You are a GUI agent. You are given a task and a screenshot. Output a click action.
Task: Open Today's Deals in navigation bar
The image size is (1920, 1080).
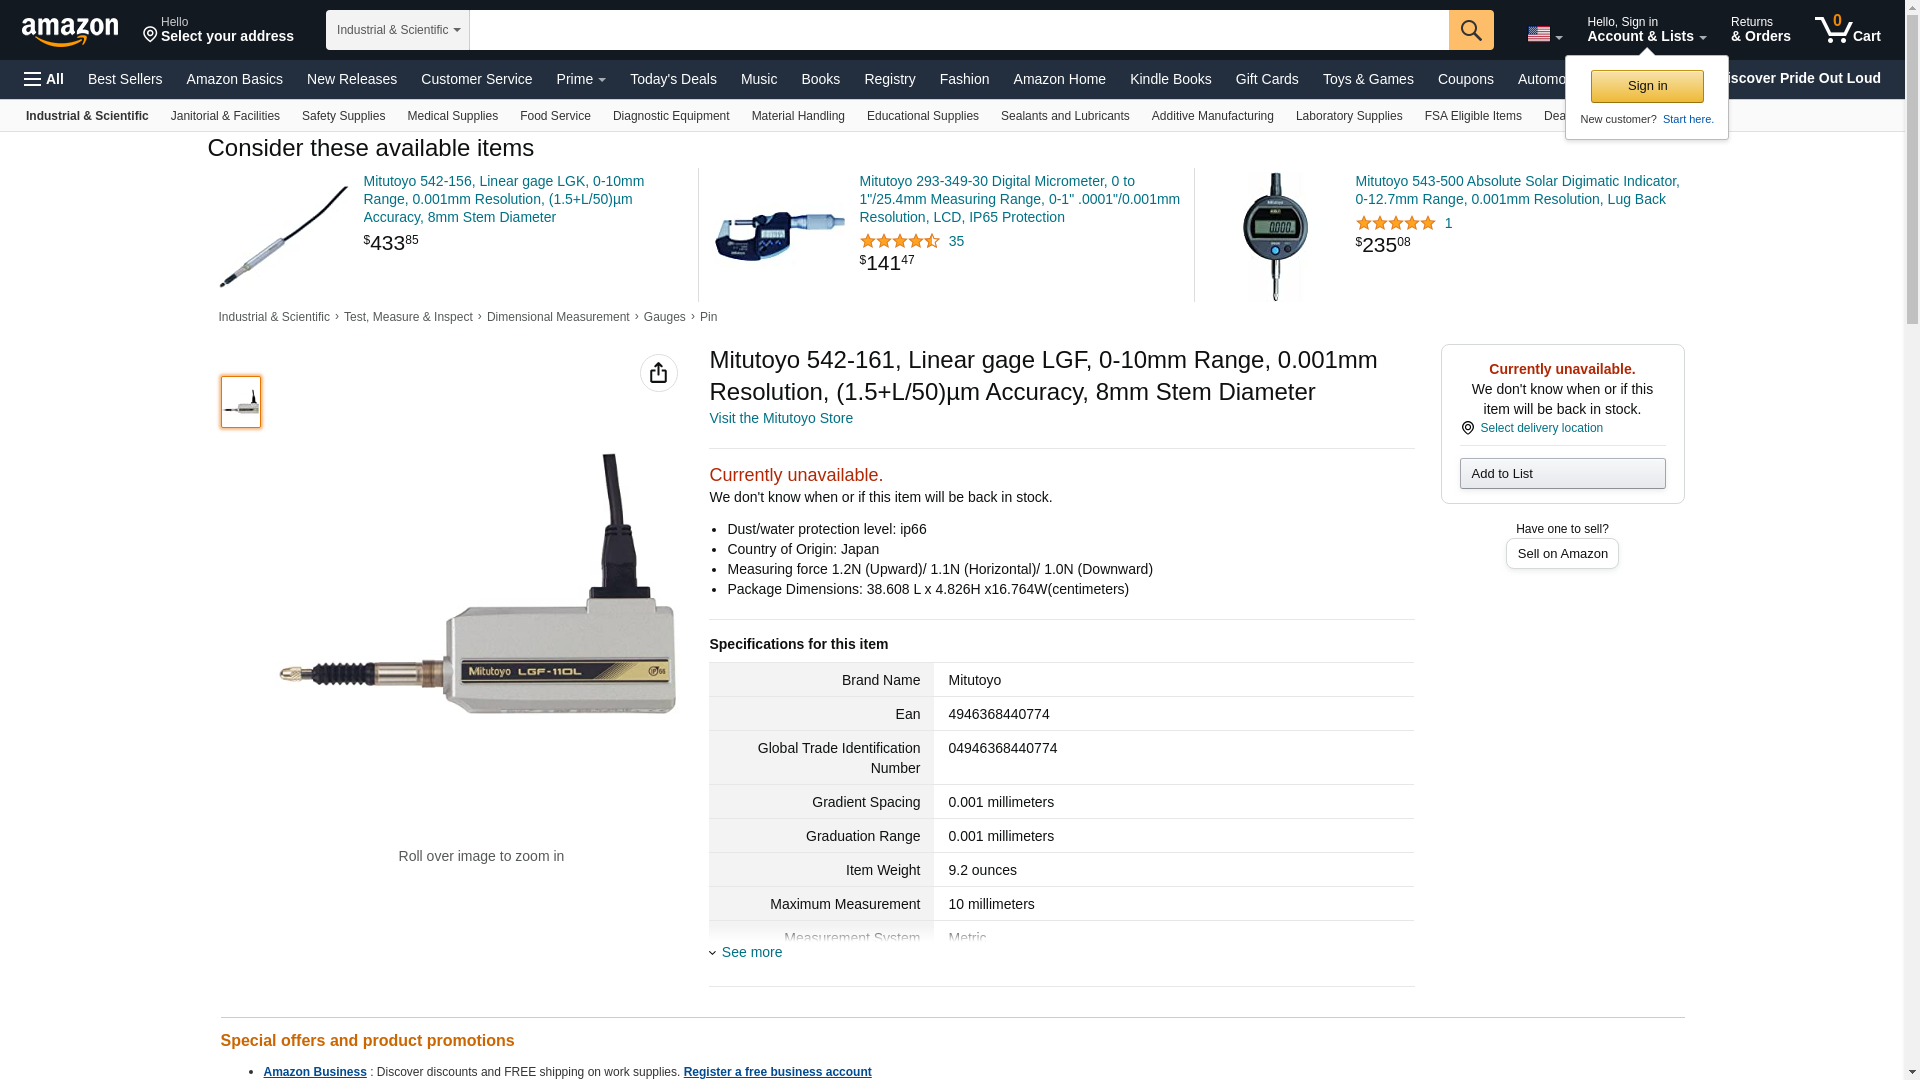pos(672,79)
